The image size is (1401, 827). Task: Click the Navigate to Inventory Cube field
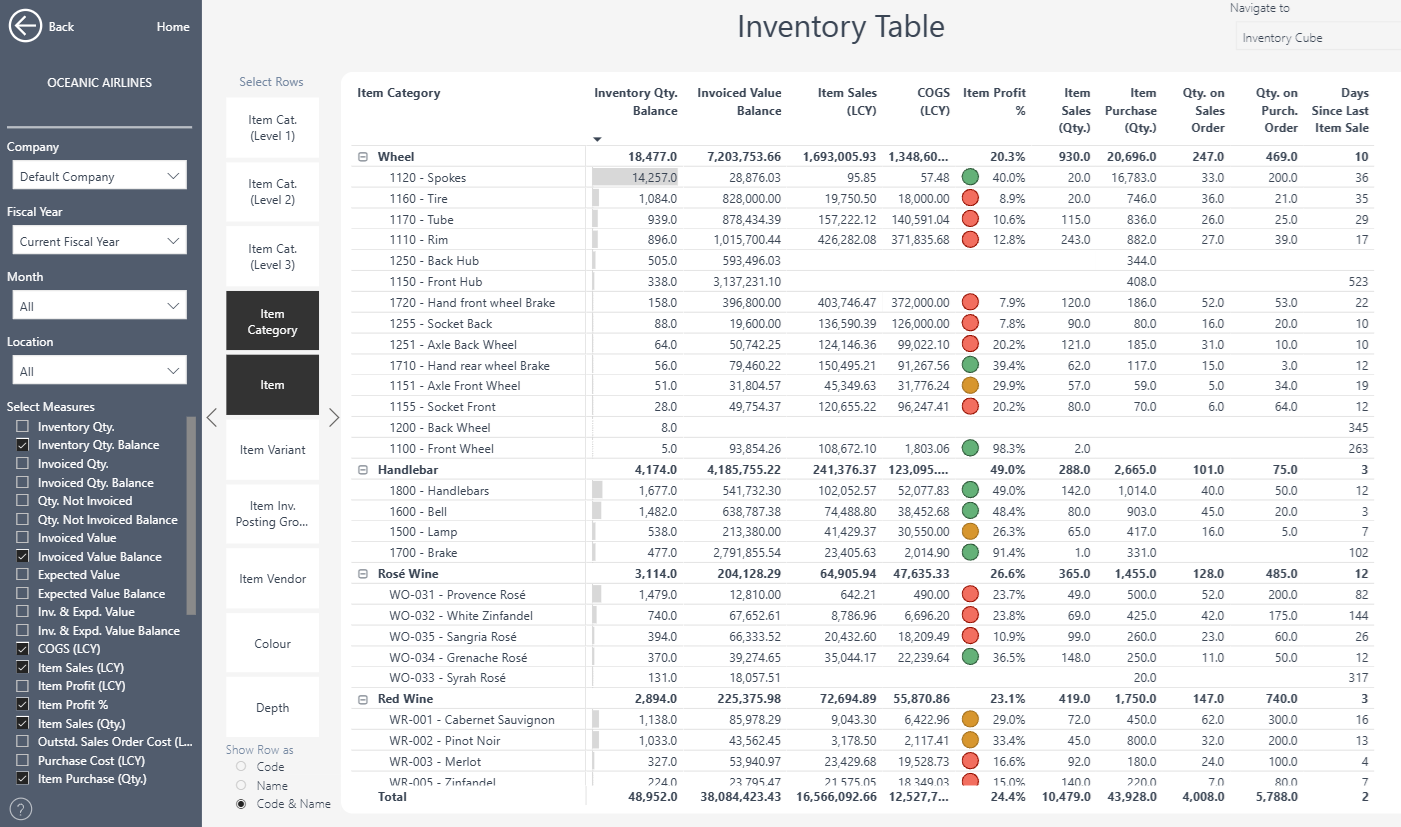coord(1316,38)
